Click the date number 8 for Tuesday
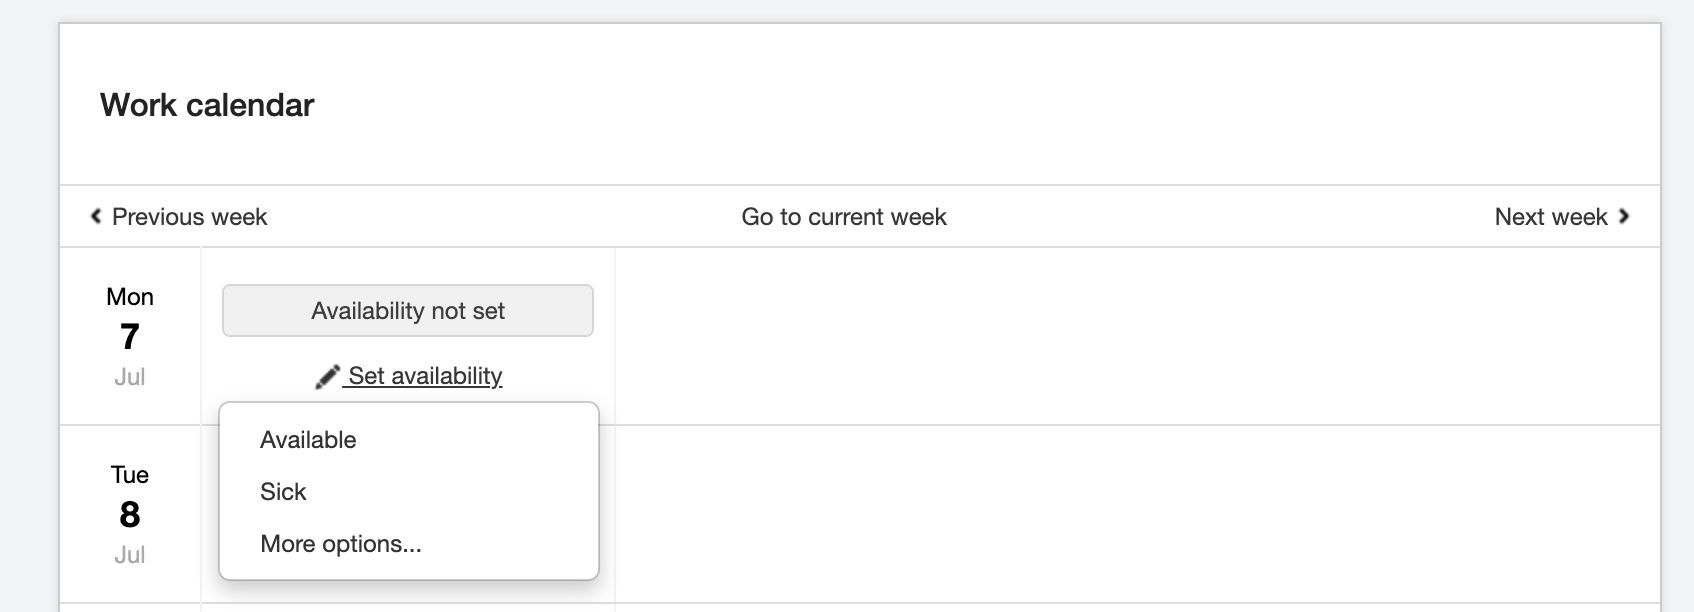 pos(130,515)
